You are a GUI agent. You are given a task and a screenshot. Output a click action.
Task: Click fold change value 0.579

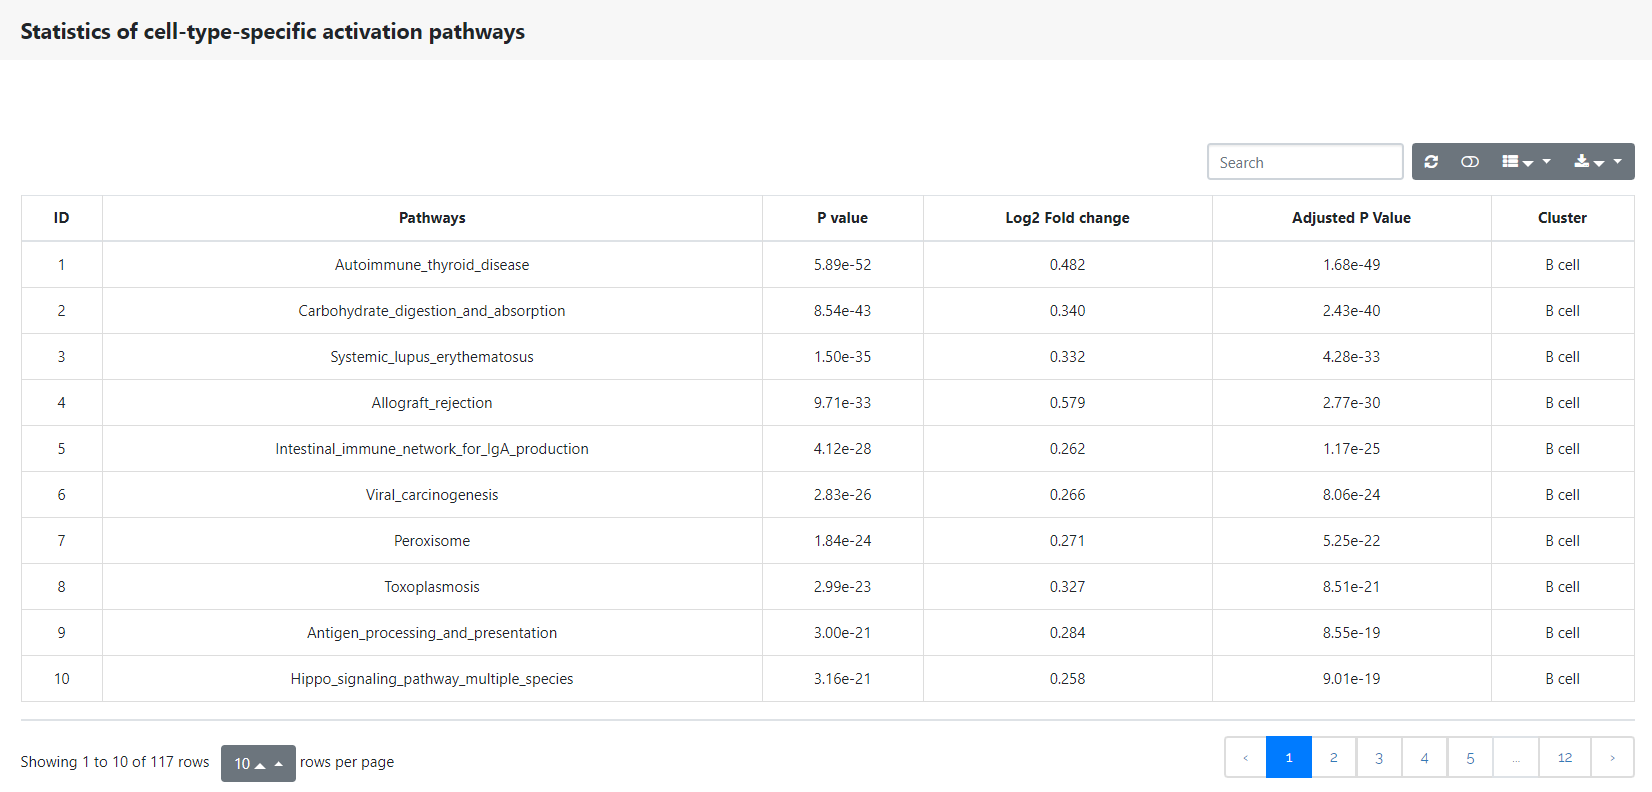coord(1067,403)
